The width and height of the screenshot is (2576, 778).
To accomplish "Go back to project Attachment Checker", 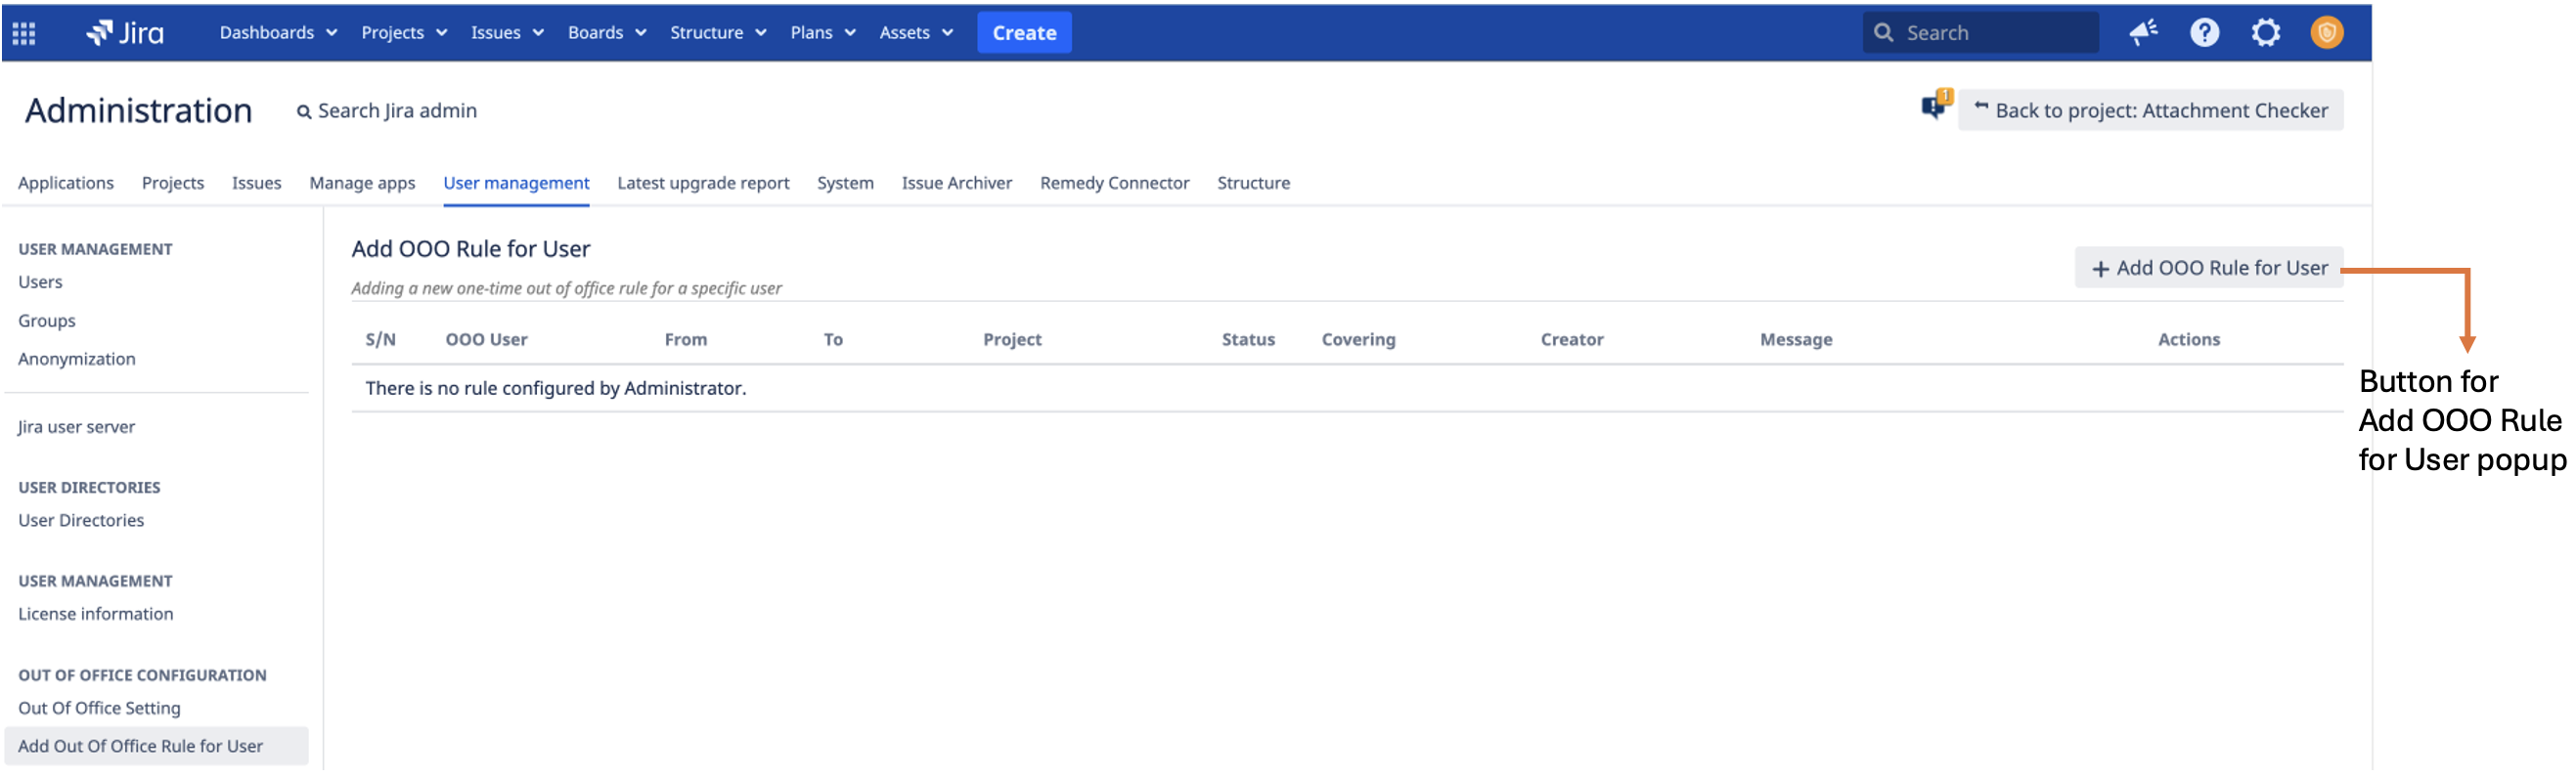I will pos(2150,111).
